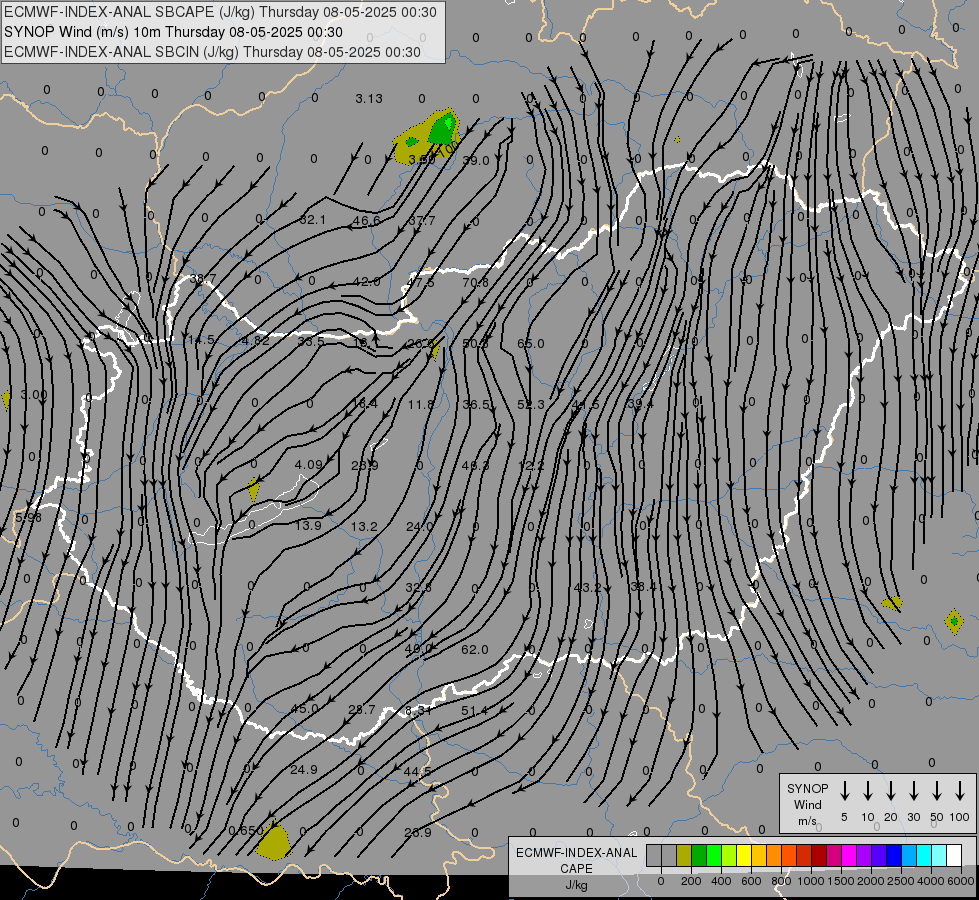Click the SYNOP Wind m/s legend label

[807, 804]
